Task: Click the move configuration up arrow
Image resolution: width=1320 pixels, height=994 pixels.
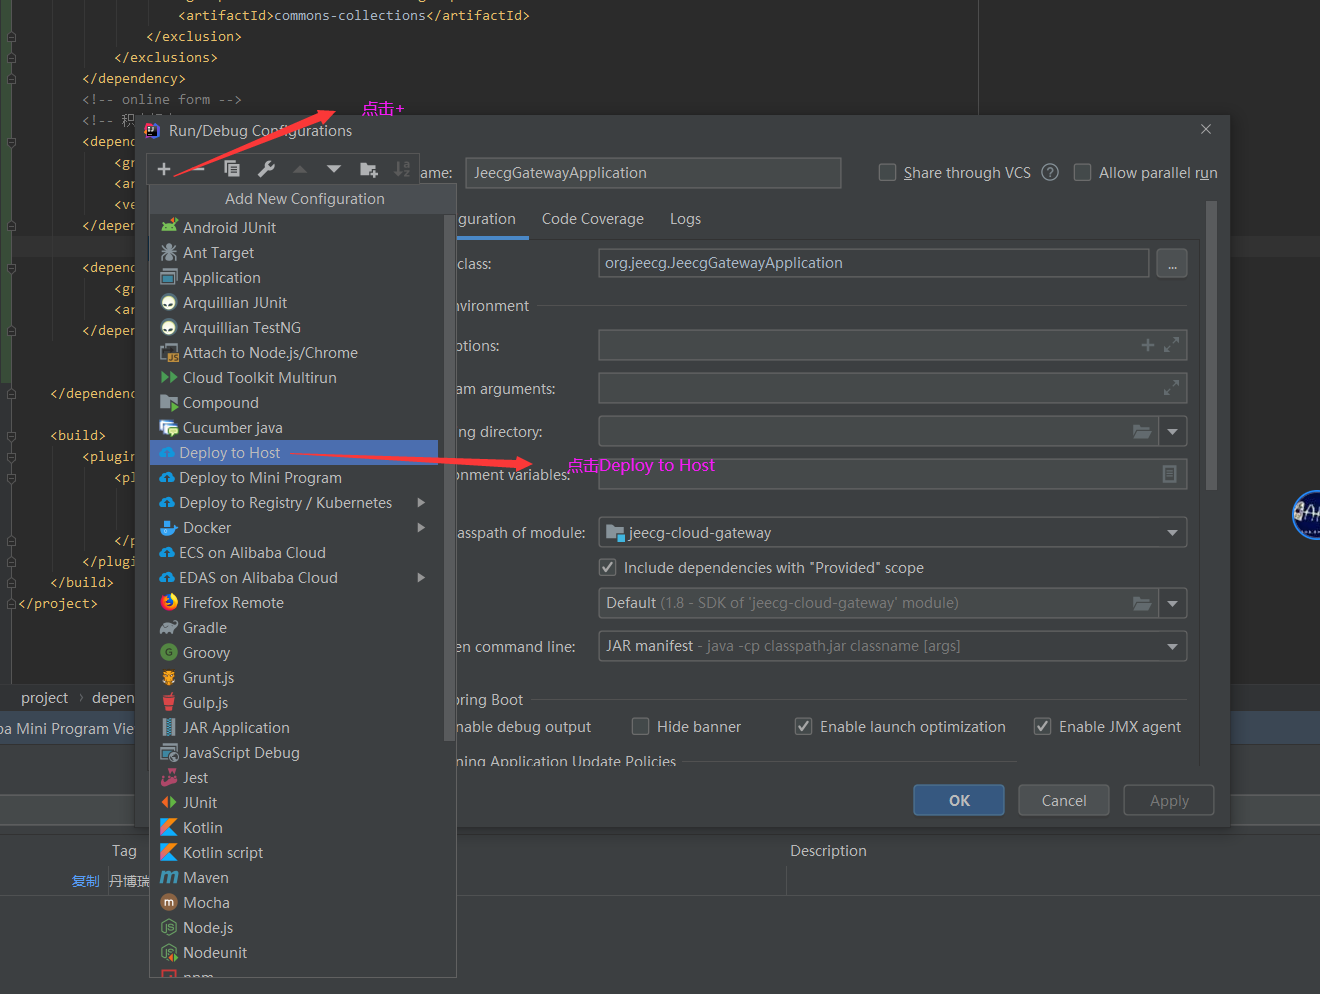Action: point(300,169)
